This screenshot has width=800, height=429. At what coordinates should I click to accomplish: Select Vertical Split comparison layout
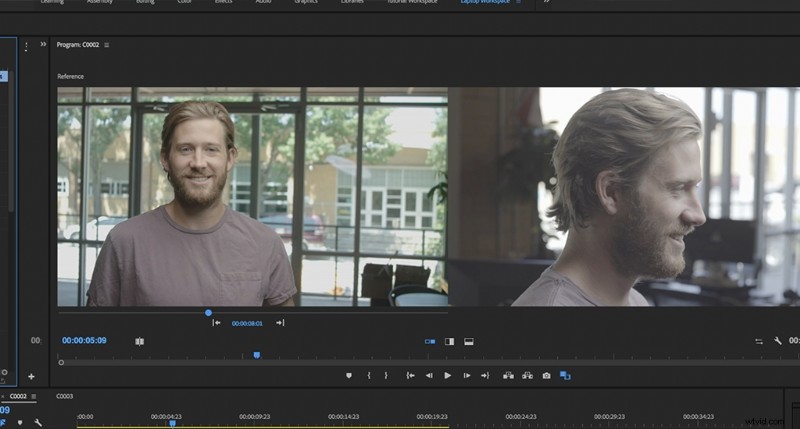tap(449, 341)
